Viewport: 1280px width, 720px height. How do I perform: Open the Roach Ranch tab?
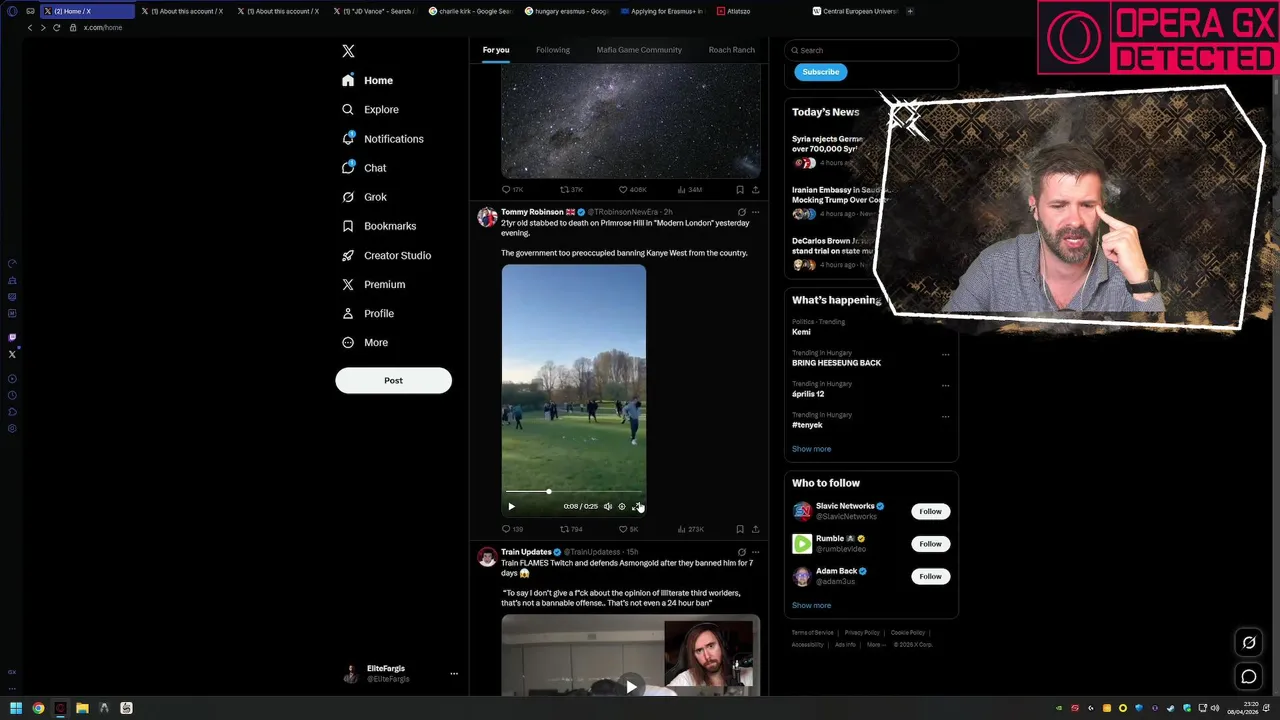coord(731,50)
